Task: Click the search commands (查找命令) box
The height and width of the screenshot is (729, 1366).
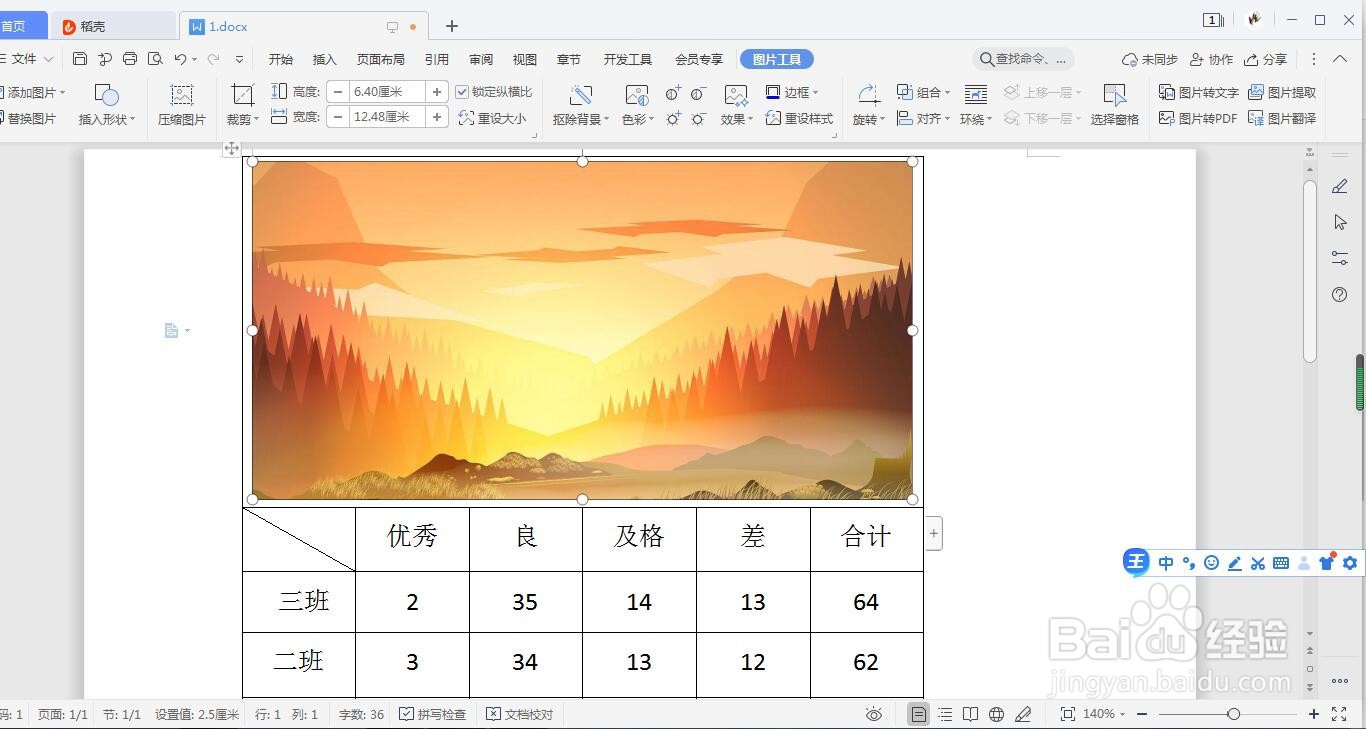Action: point(1024,59)
